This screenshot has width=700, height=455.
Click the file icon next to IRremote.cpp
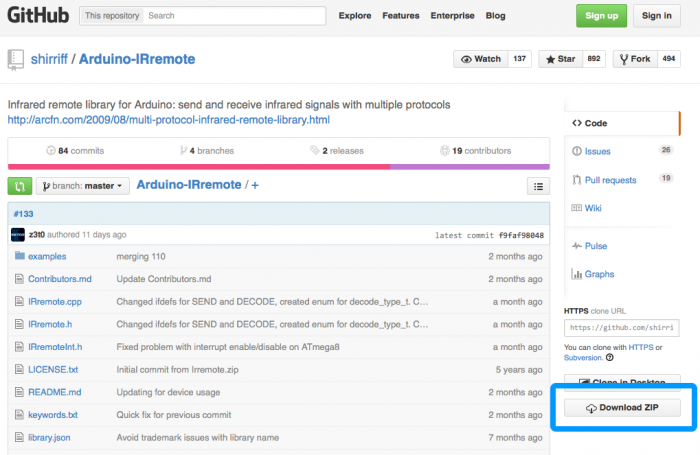(x=19, y=301)
